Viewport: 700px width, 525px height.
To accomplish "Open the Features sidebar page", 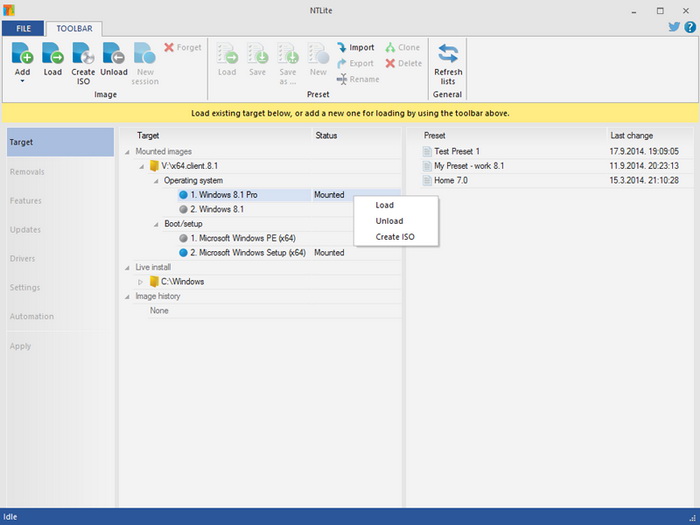I will point(60,200).
